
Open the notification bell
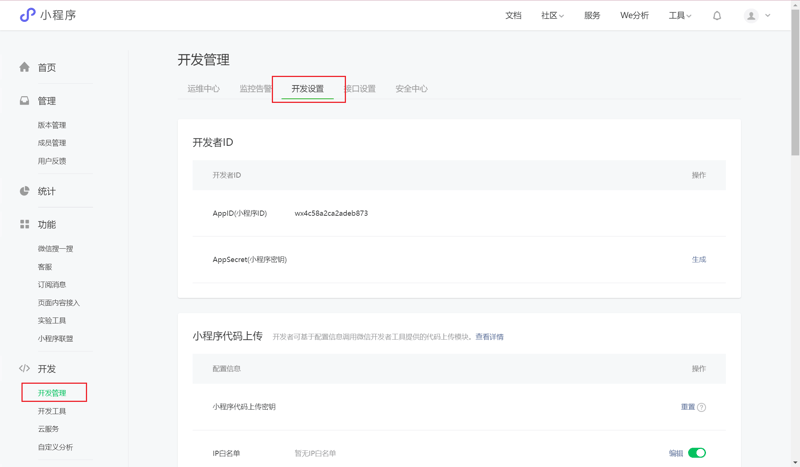pyautogui.click(x=717, y=16)
